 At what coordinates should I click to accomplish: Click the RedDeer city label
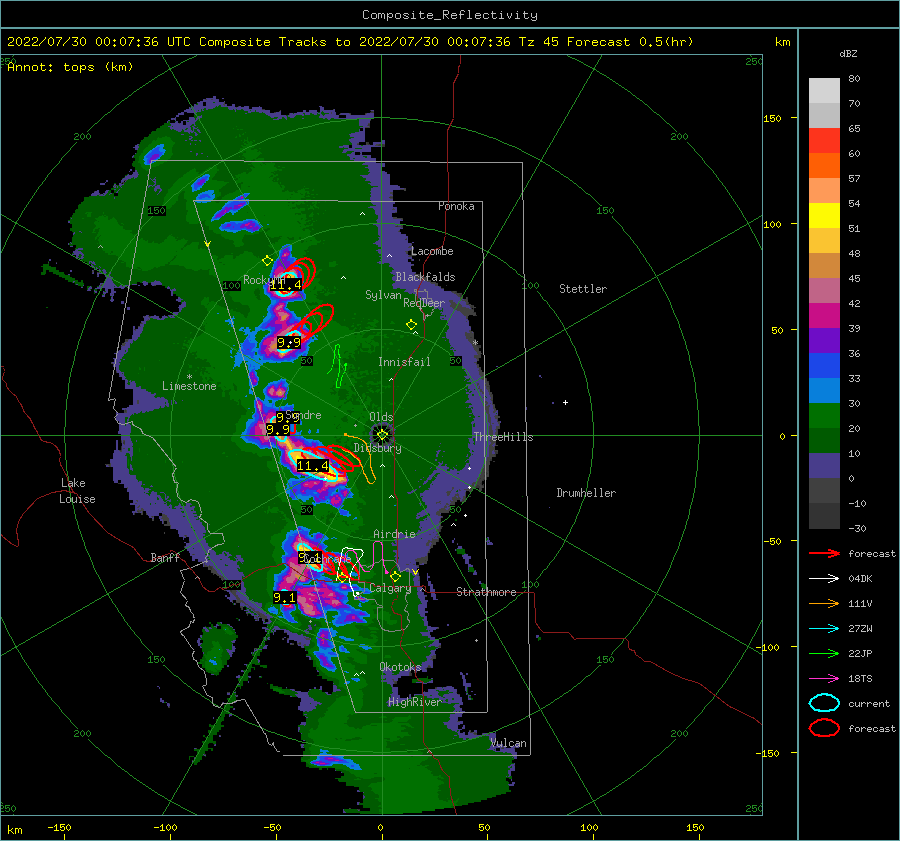[424, 303]
